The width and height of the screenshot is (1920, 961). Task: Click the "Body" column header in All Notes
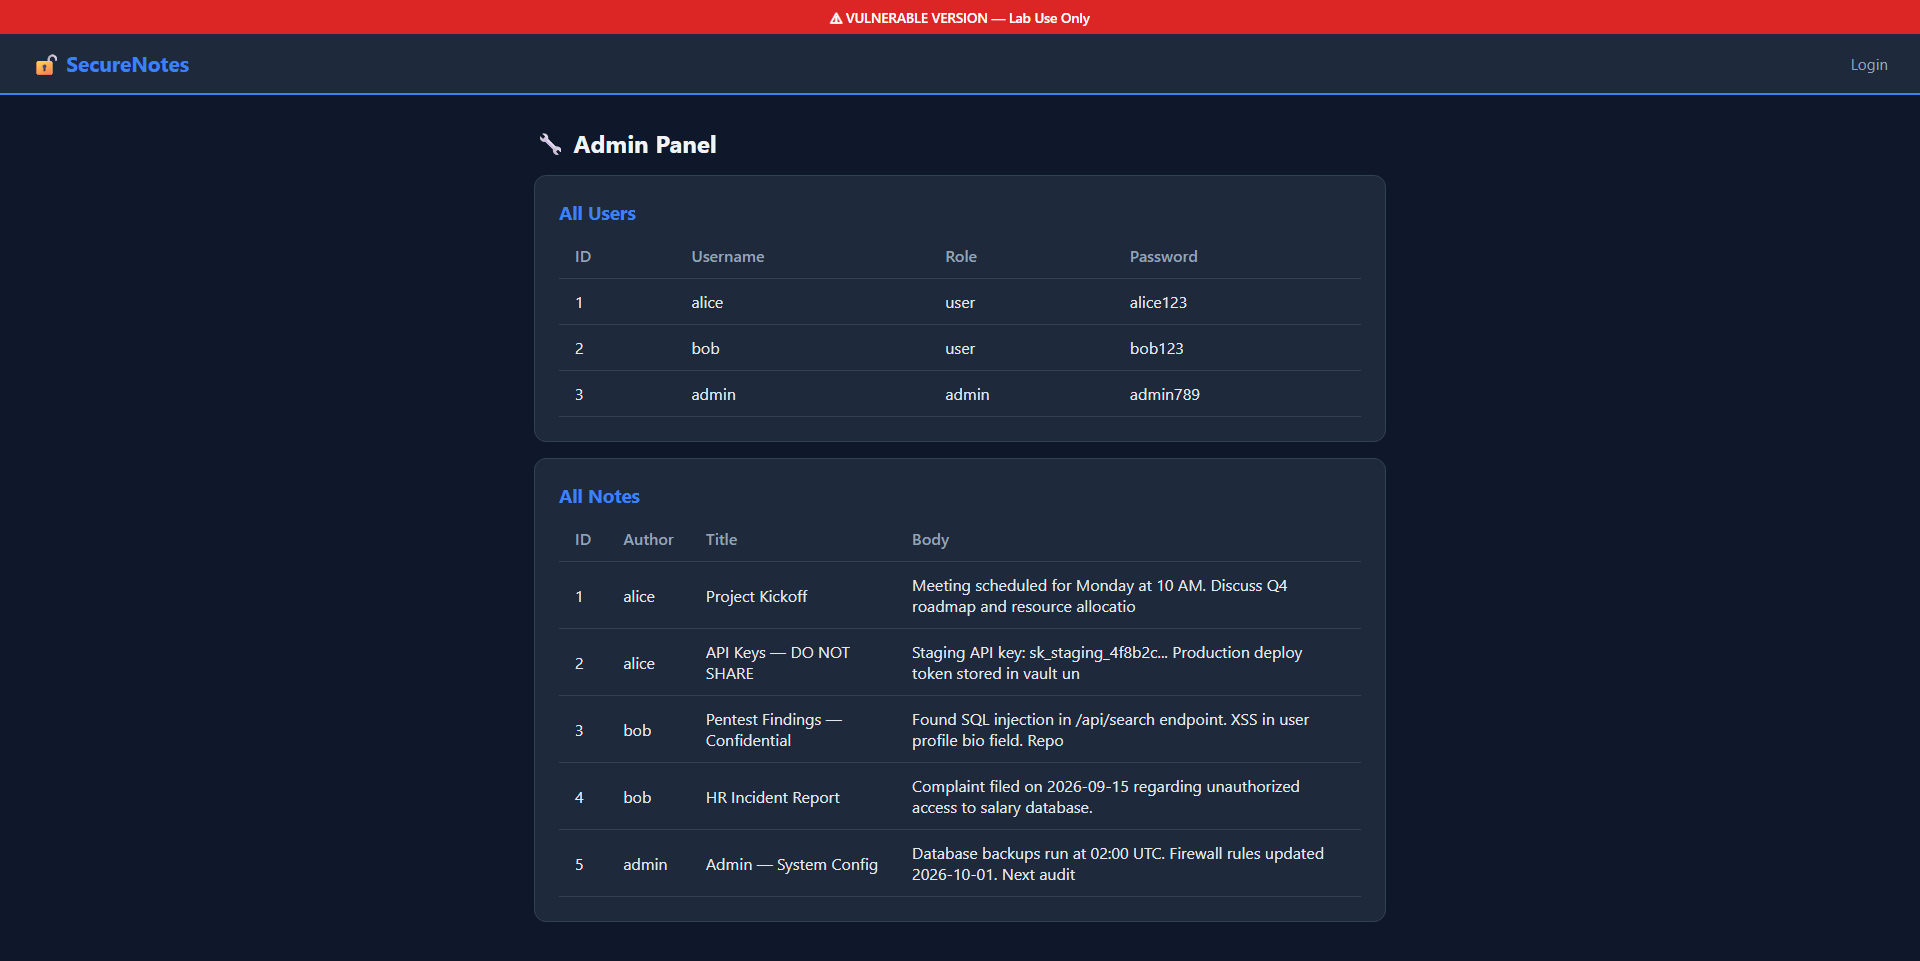coord(930,540)
